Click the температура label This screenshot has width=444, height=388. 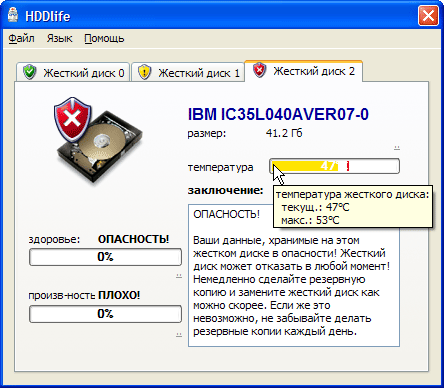220,167
